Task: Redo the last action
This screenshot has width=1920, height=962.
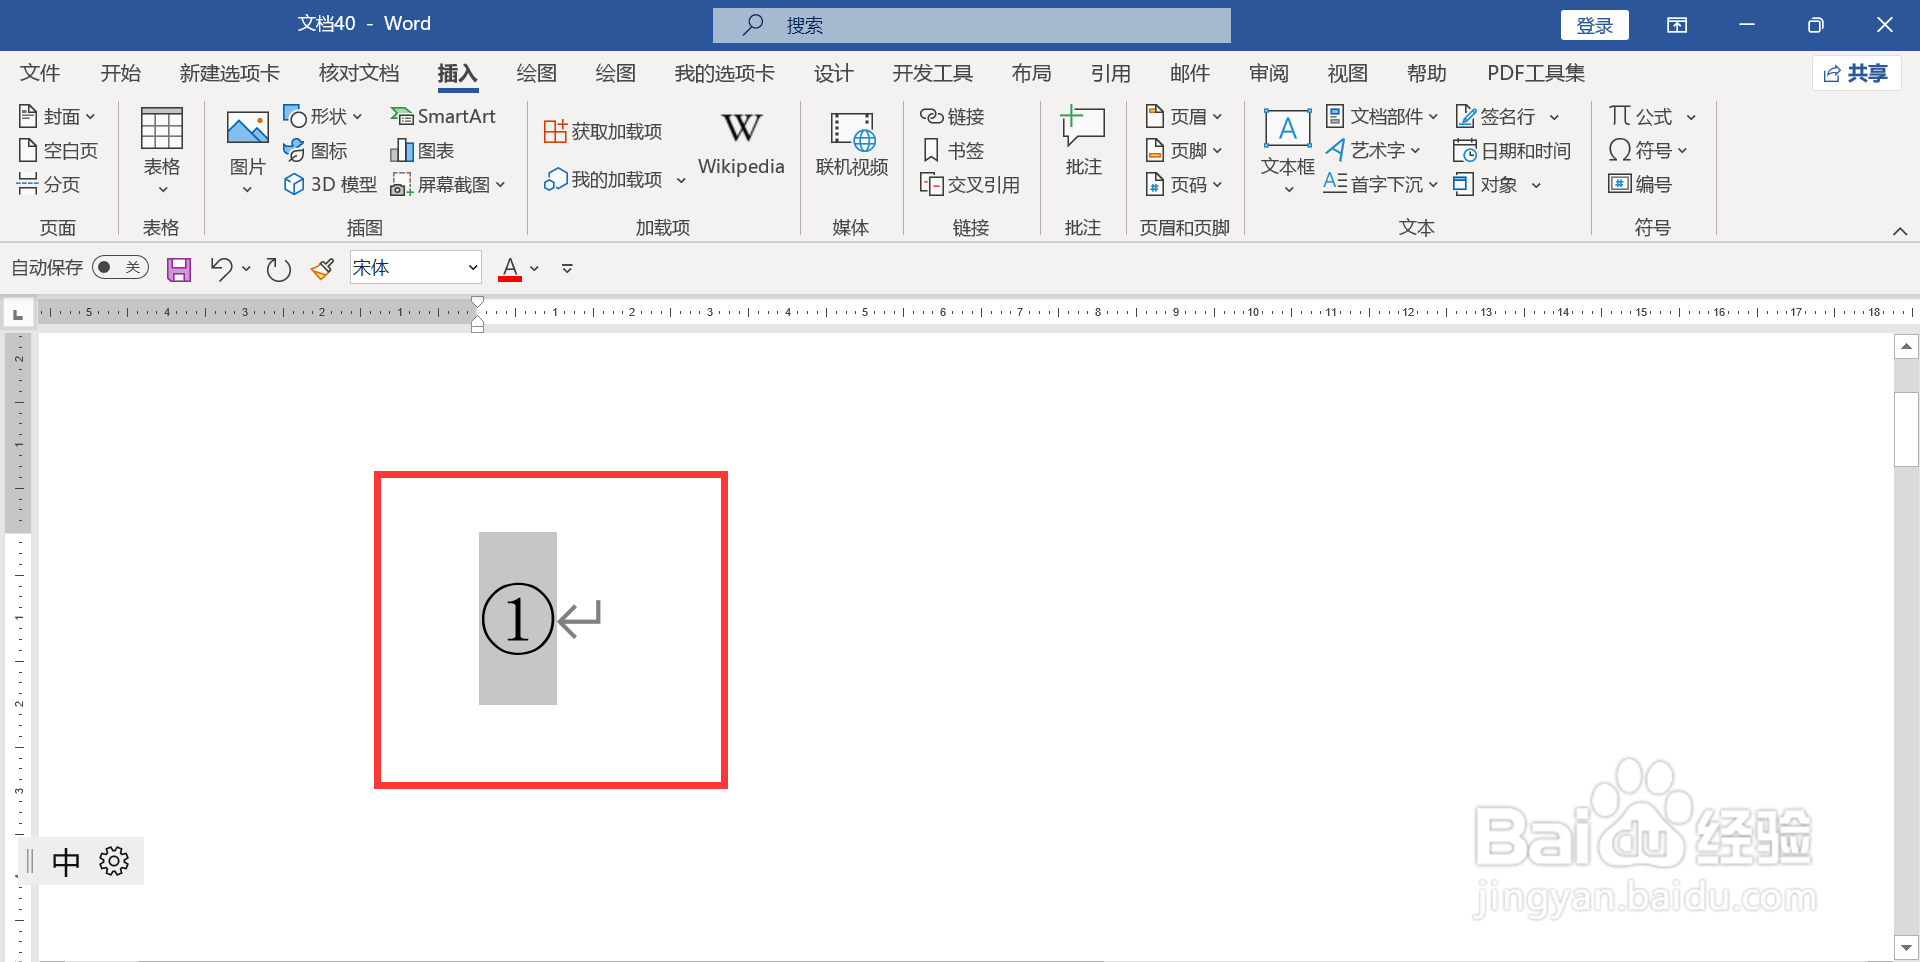Action: [x=278, y=268]
